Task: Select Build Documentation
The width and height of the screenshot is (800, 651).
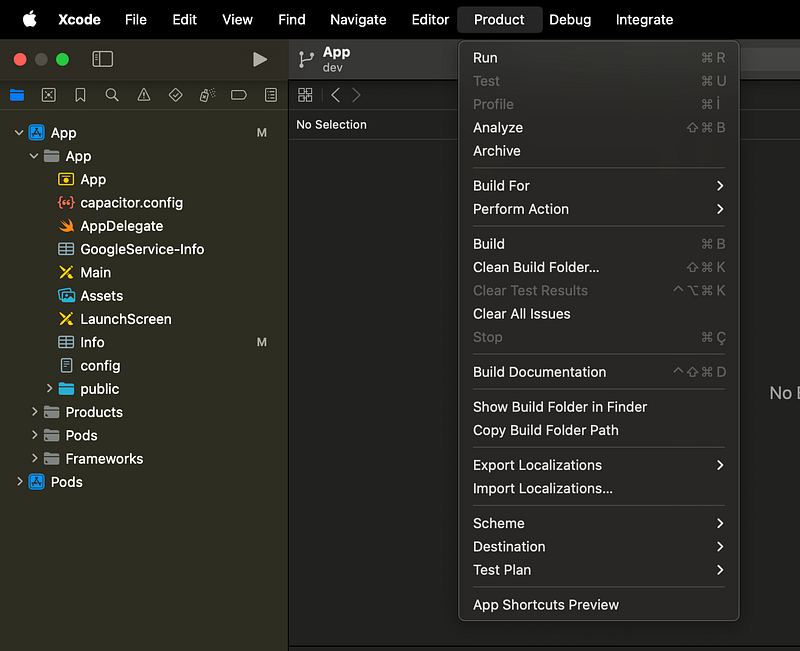Action: pyautogui.click(x=598, y=372)
